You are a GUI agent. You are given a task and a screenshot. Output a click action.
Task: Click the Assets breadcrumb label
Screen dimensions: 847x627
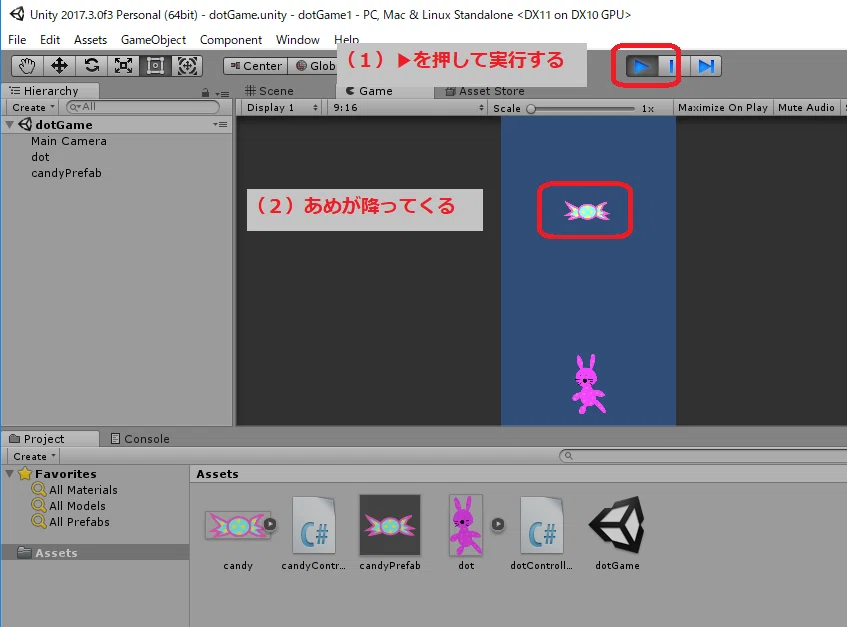(x=217, y=474)
